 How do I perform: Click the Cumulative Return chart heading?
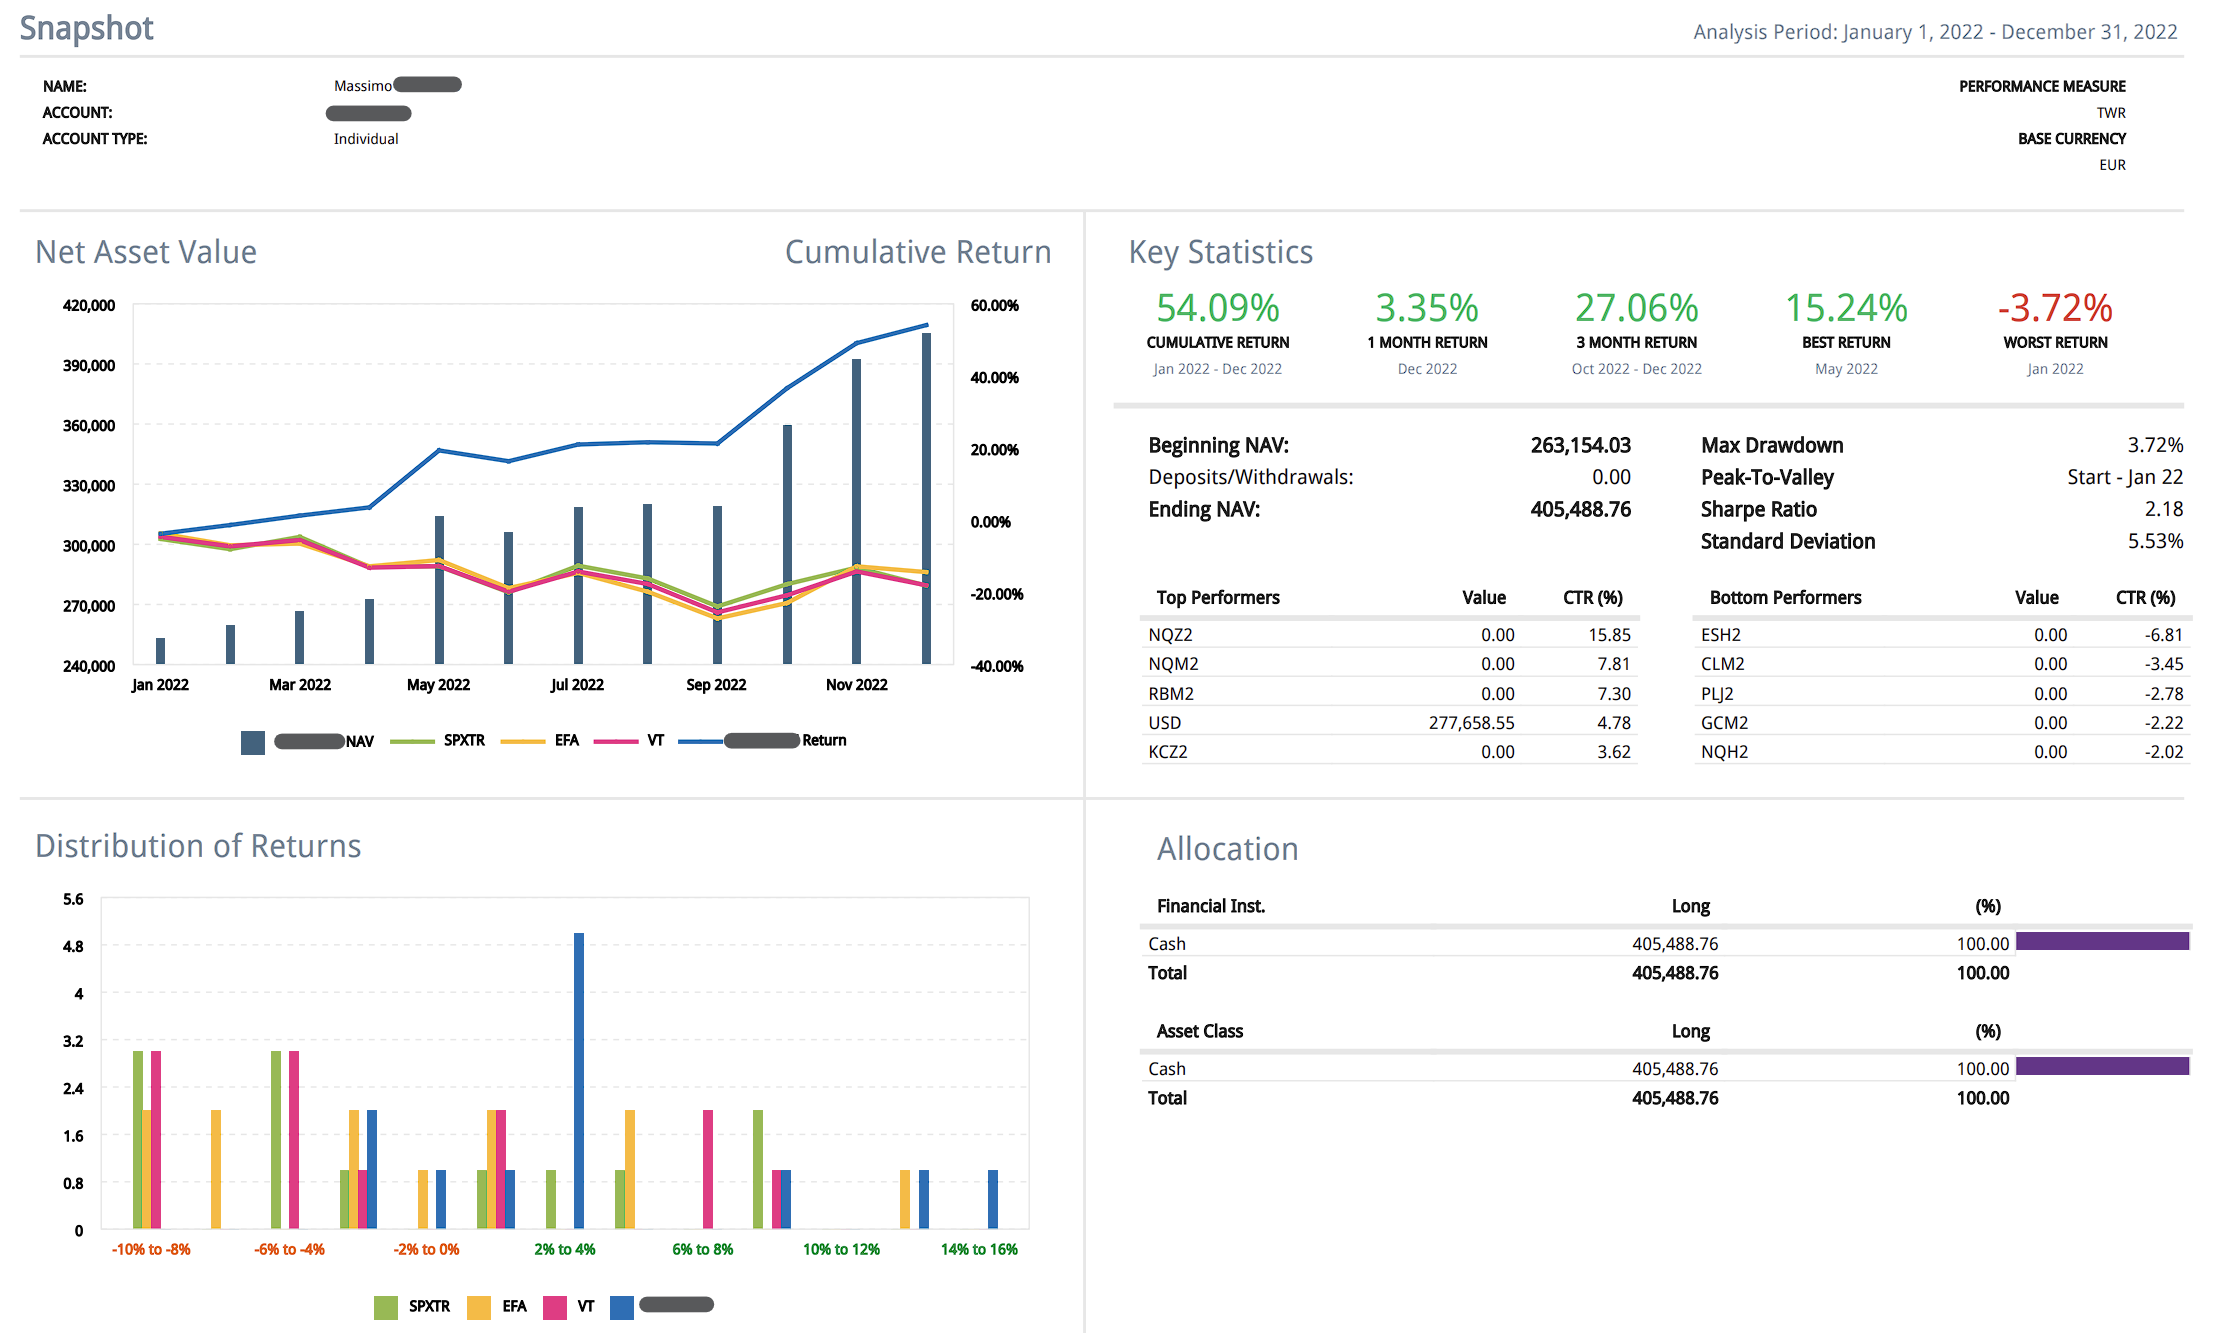click(917, 252)
